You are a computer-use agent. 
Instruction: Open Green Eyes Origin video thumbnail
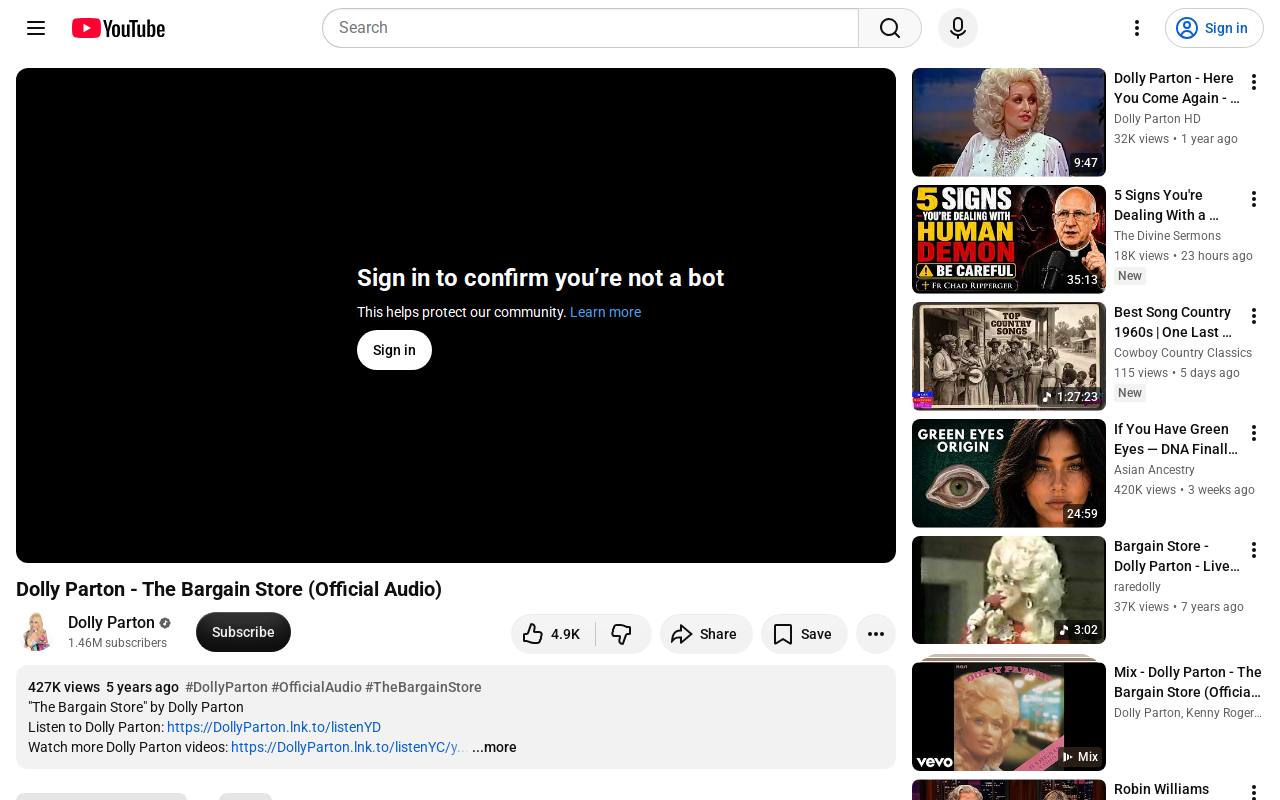coord(1009,473)
